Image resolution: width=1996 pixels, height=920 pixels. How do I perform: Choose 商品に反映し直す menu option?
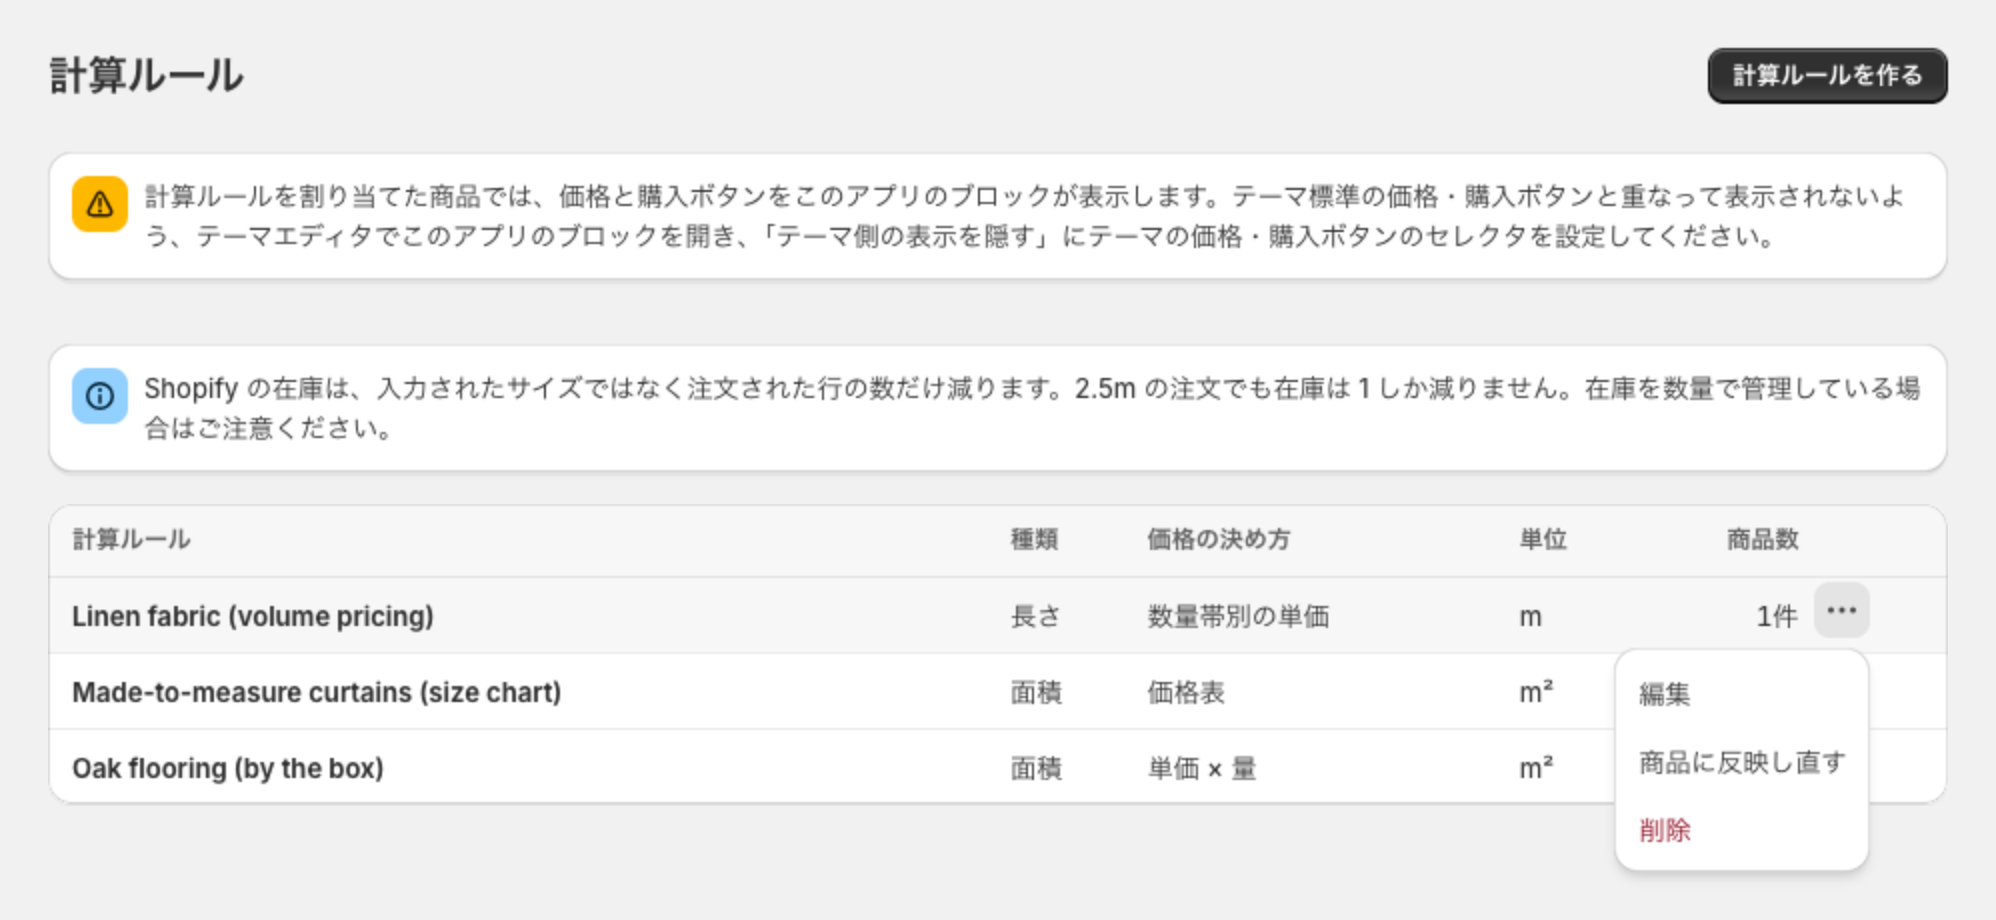point(1741,762)
